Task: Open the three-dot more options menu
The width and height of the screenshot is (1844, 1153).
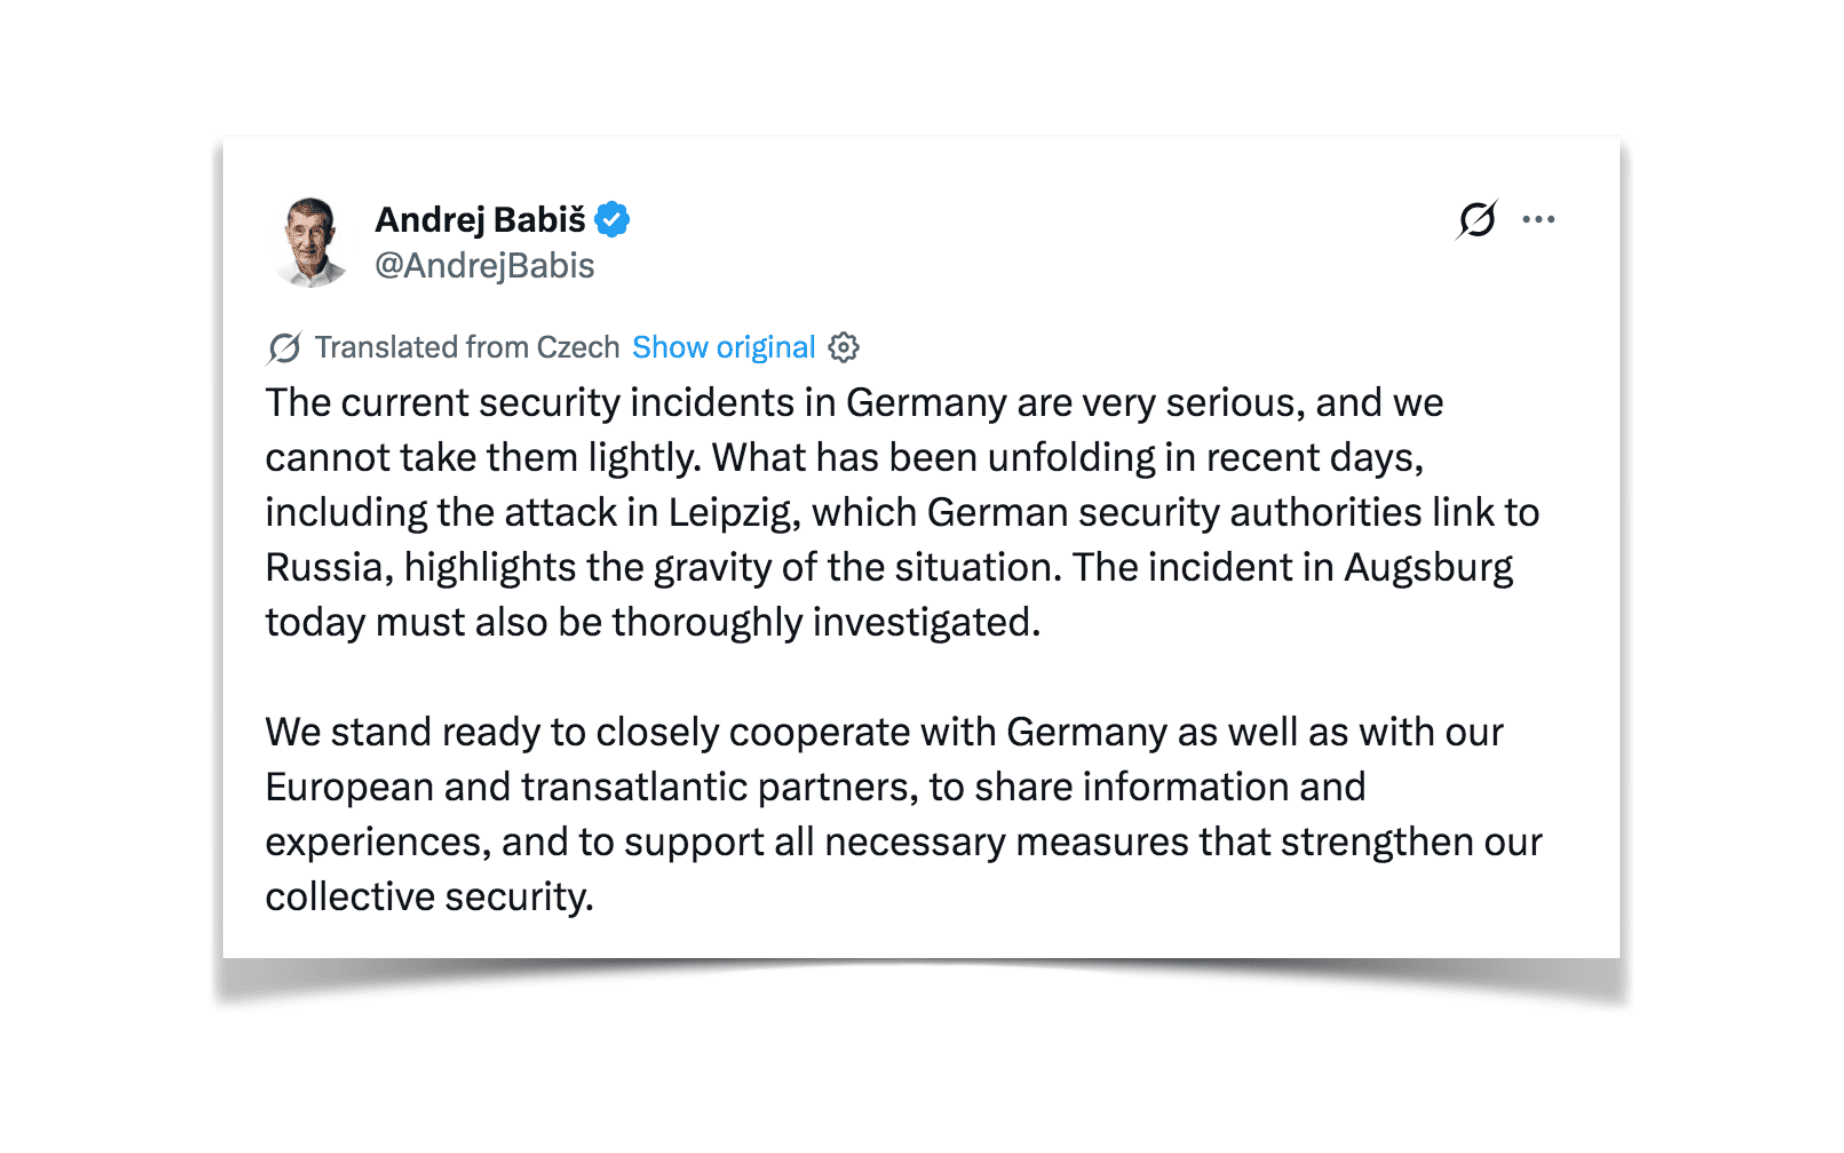Action: tap(1538, 219)
